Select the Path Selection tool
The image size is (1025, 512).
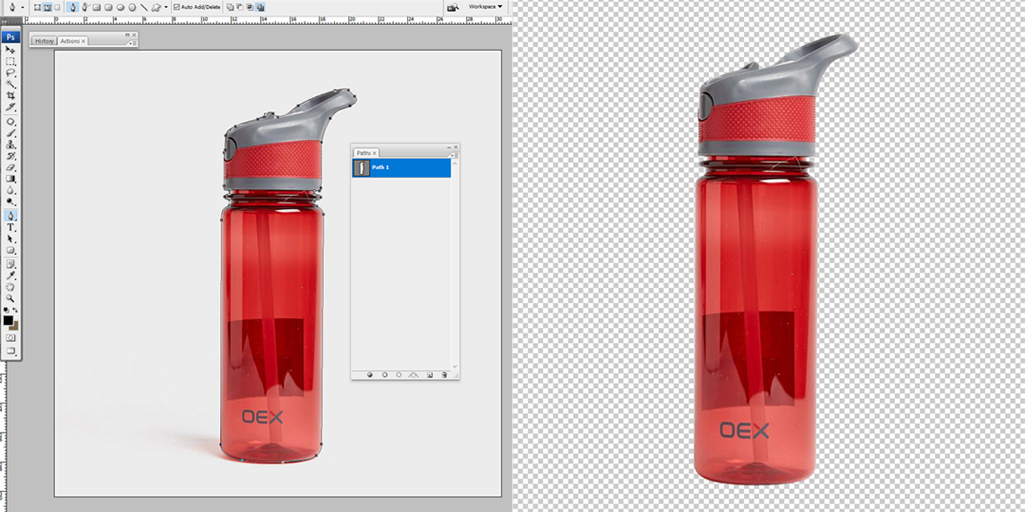coord(10,239)
